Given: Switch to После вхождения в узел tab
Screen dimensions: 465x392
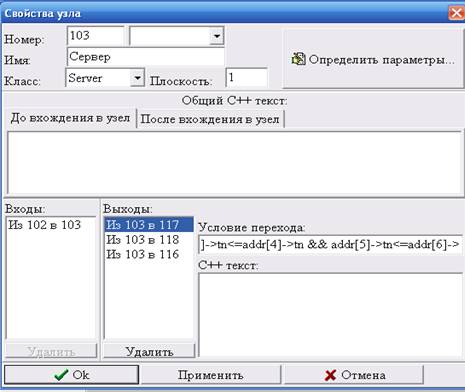Looking at the screenshot, I should point(210,119).
